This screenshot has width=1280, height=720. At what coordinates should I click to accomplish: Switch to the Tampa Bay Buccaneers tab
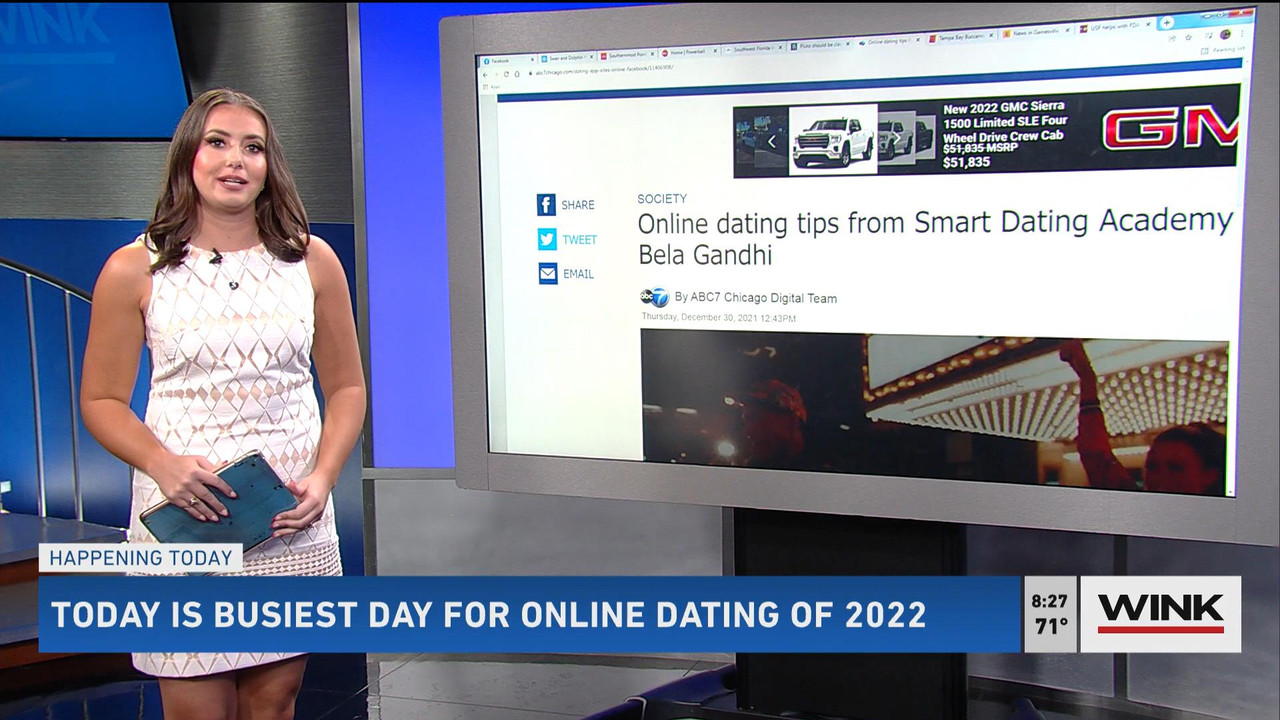click(962, 37)
